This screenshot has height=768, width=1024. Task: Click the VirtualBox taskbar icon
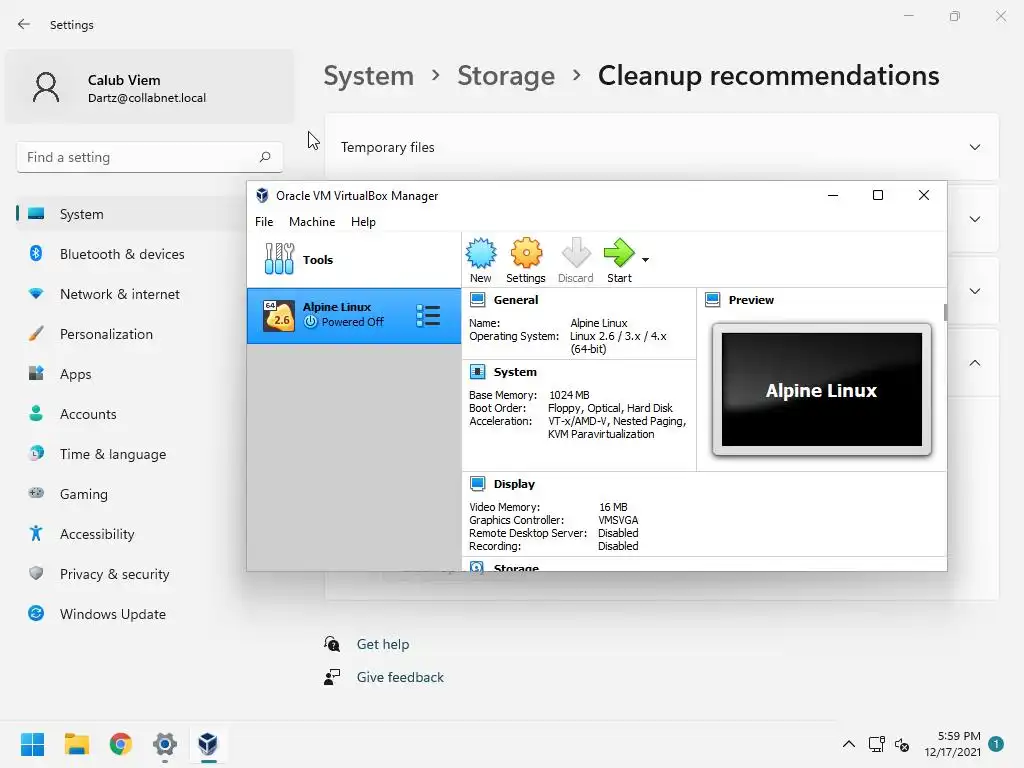tap(208, 744)
